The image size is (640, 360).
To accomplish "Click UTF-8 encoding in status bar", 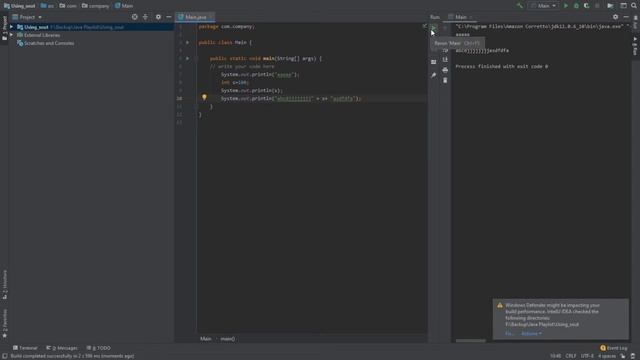I will click(x=587, y=356).
